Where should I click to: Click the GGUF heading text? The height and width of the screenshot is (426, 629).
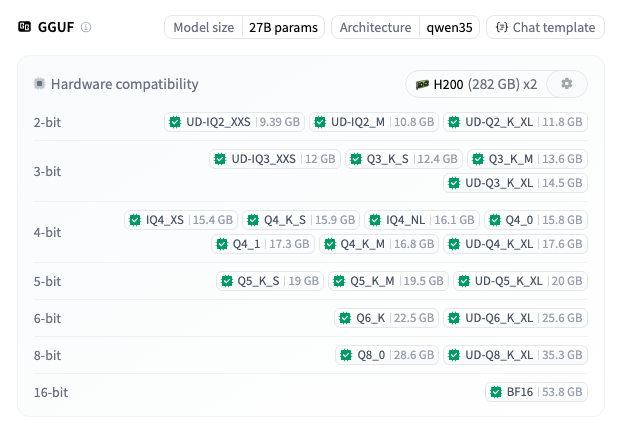click(x=56, y=27)
